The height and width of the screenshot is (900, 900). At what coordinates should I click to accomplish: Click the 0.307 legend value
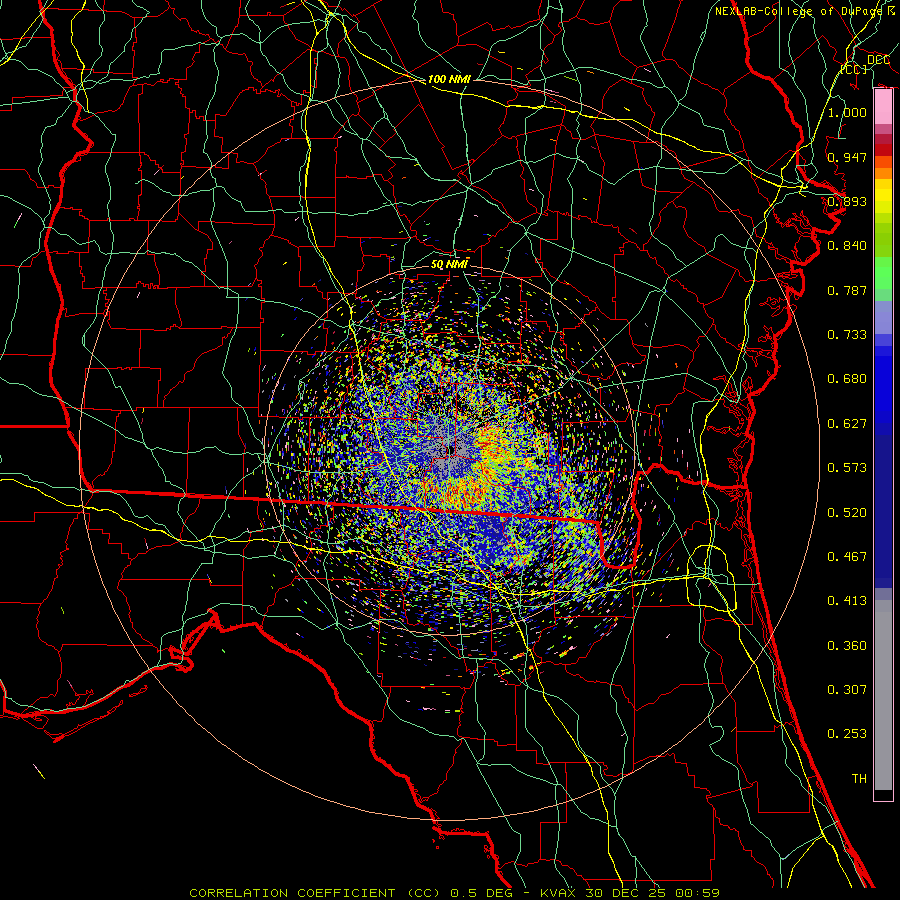847,690
